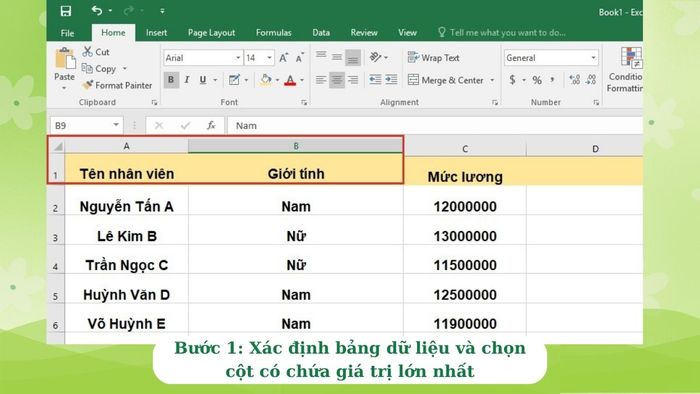
Task: Click the formula bar containing Nam
Action: click(x=435, y=126)
